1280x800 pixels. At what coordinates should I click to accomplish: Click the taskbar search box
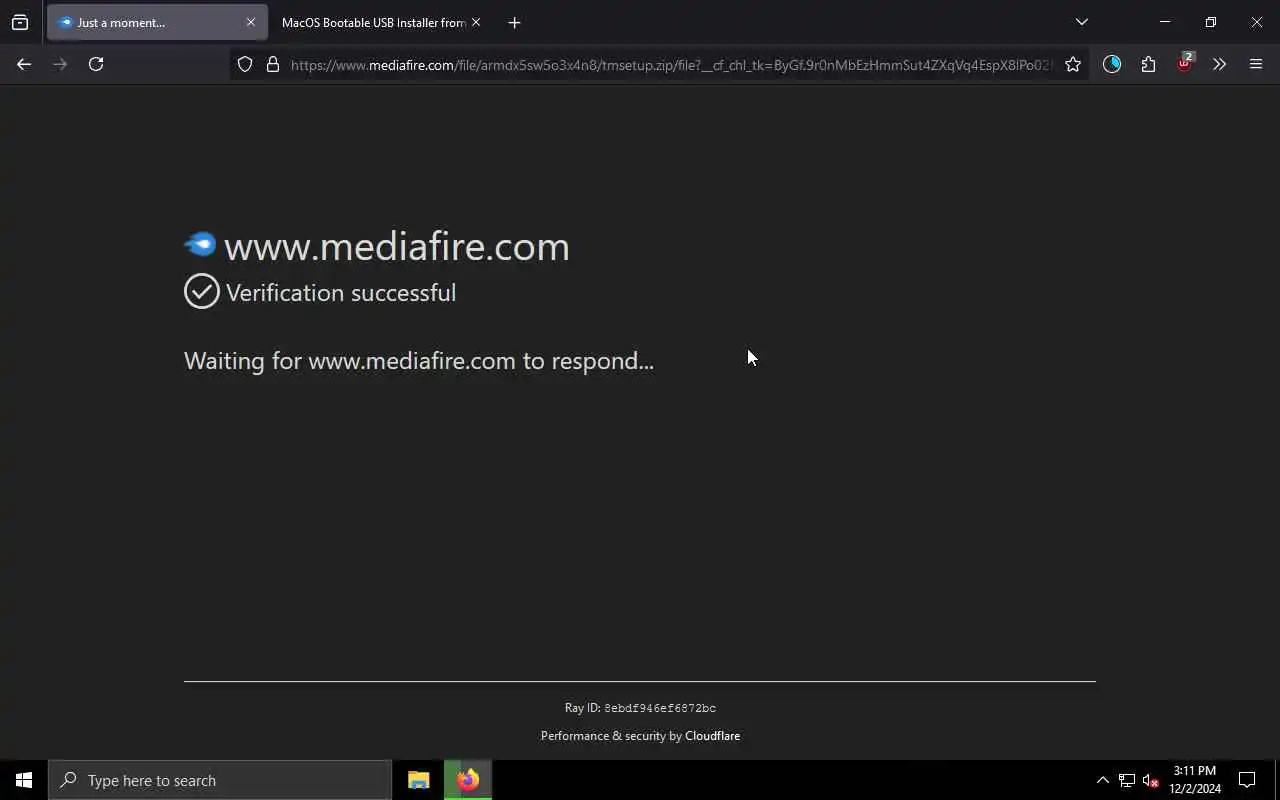(x=220, y=780)
